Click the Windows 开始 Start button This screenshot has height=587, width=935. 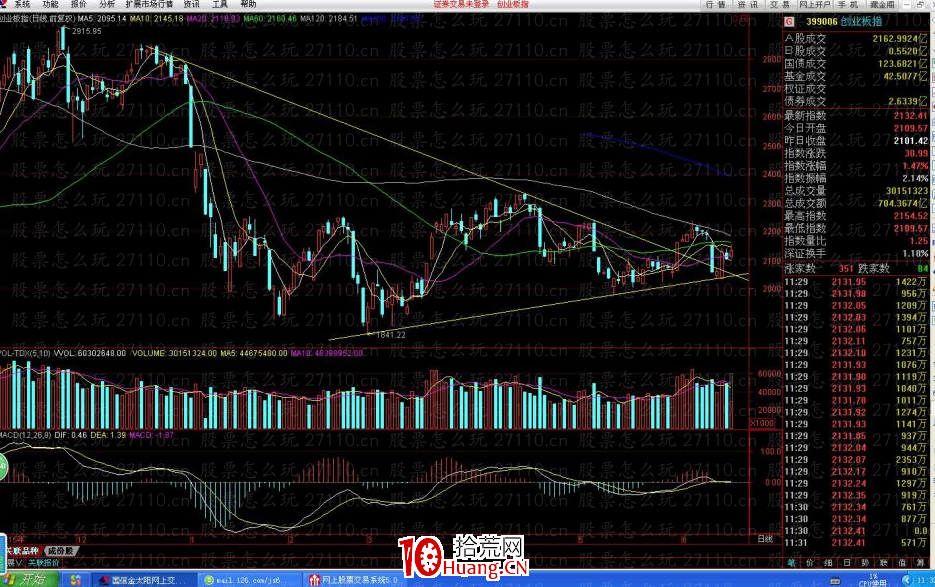[x=30, y=579]
